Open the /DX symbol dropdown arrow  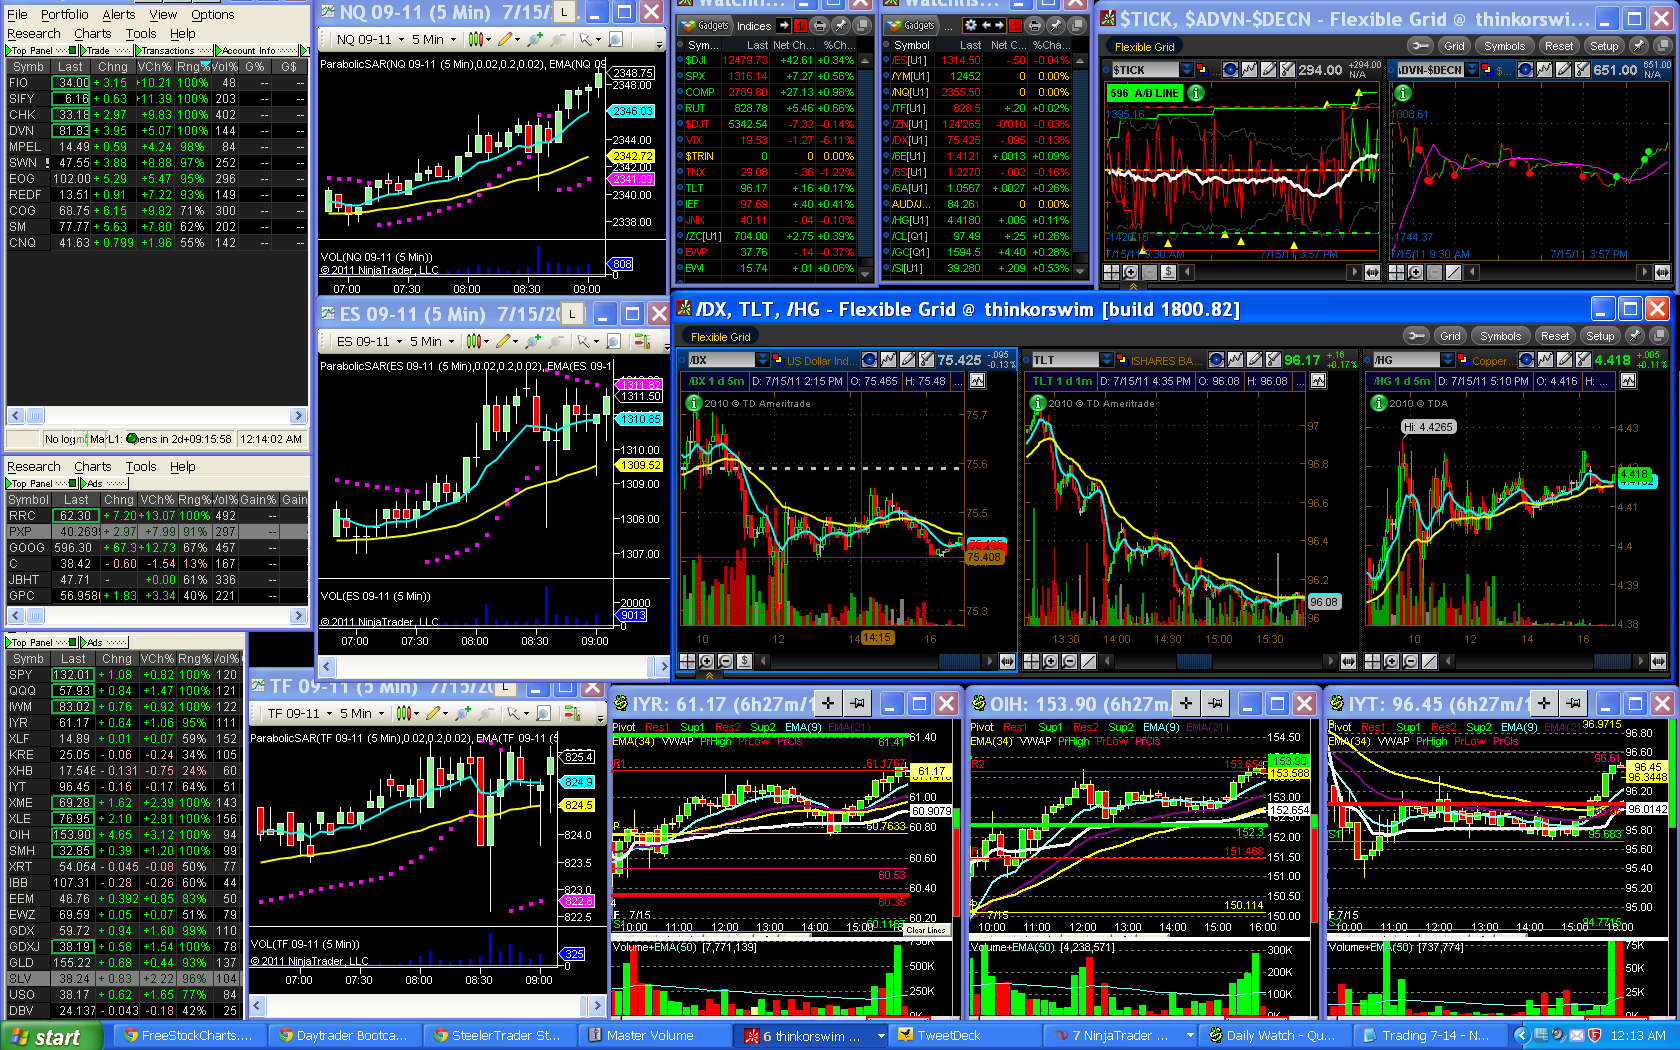coord(763,360)
